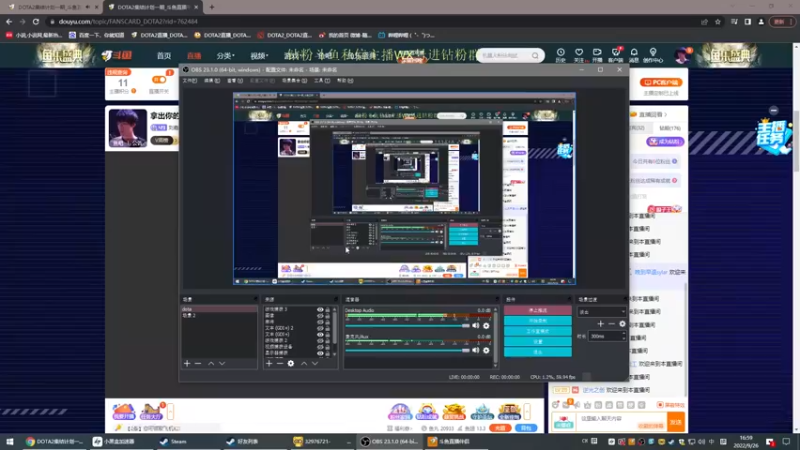This screenshot has height=450, width=800.
Task: Toggle visibility of 文本 (GDI+) source
Action: point(320,334)
